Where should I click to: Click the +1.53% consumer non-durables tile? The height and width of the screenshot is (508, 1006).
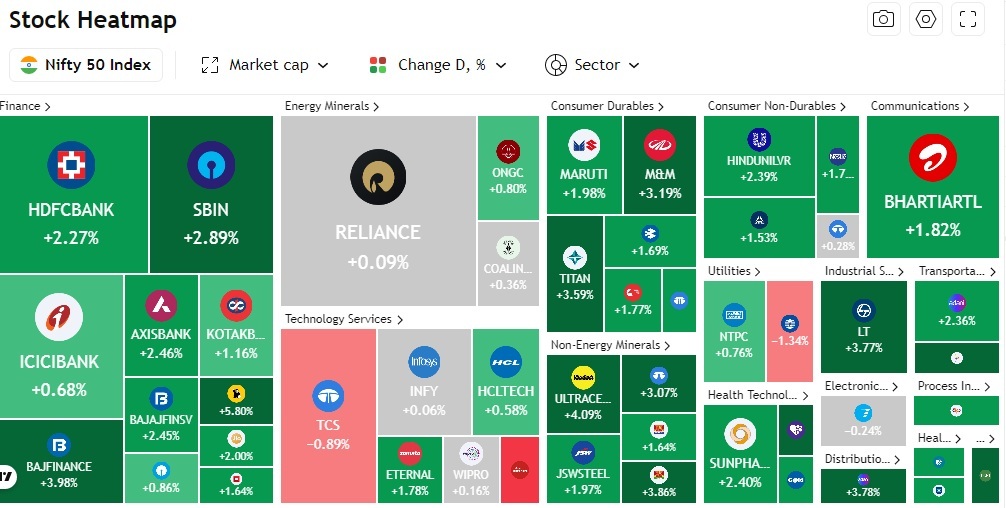coord(759,228)
